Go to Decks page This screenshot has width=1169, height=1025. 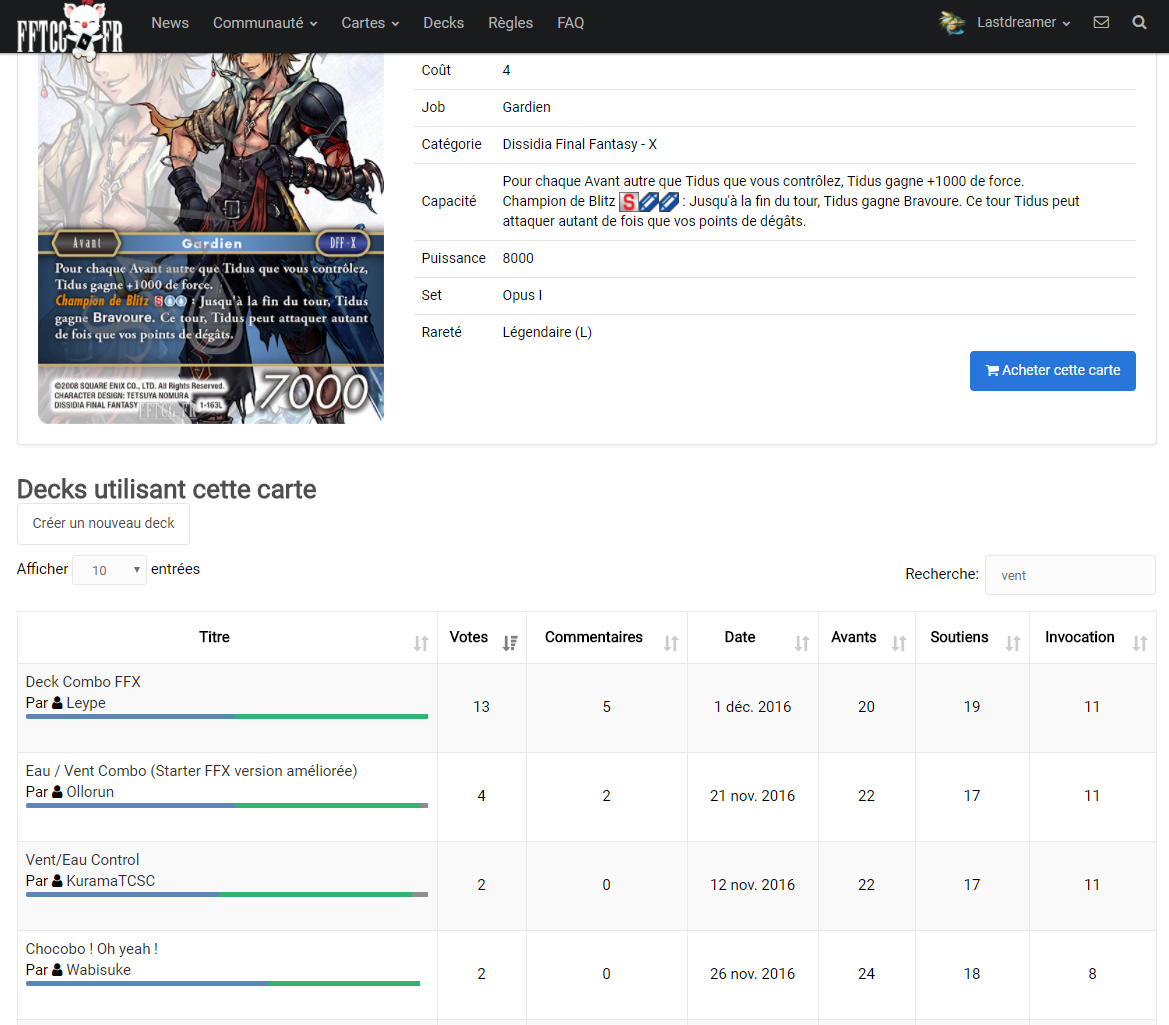click(x=444, y=23)
